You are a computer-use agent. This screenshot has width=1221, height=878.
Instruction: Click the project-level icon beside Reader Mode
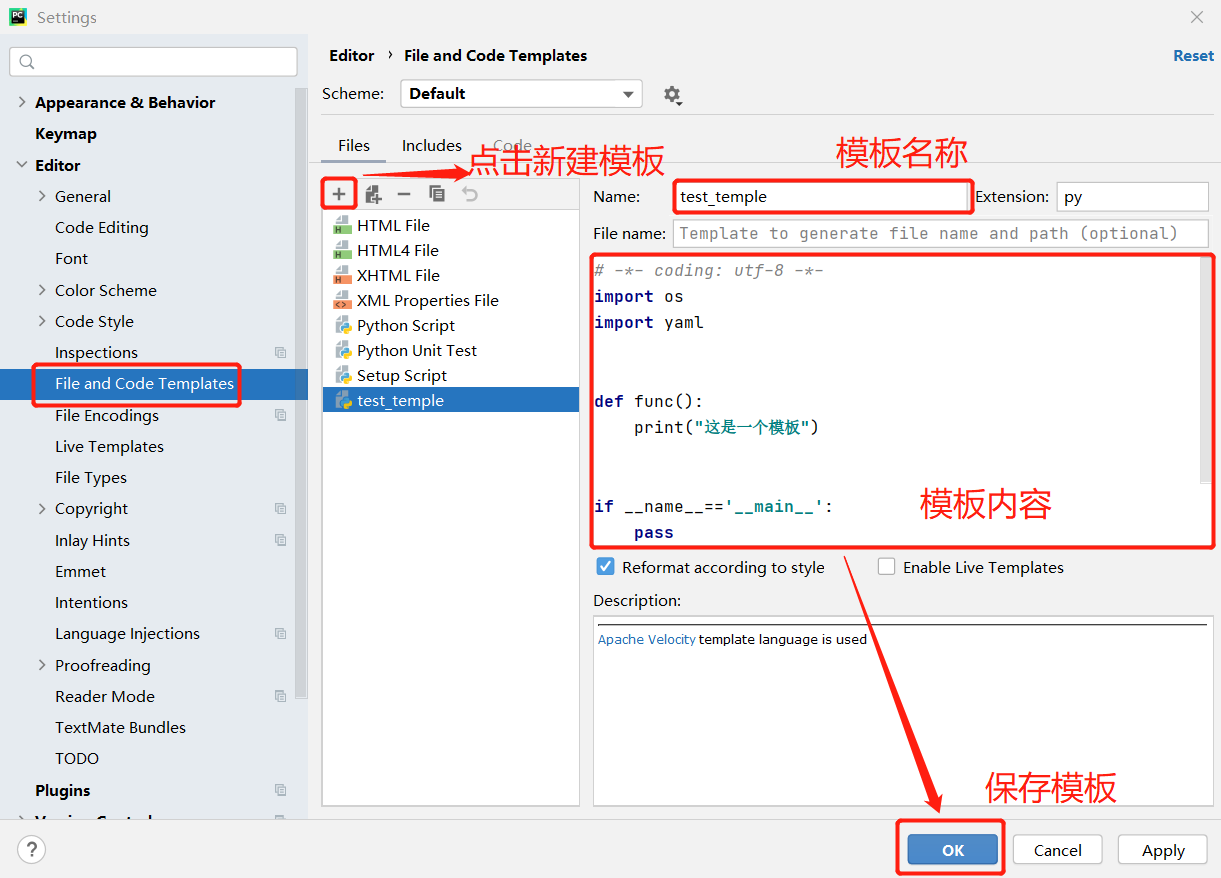[x=280, y=696]
